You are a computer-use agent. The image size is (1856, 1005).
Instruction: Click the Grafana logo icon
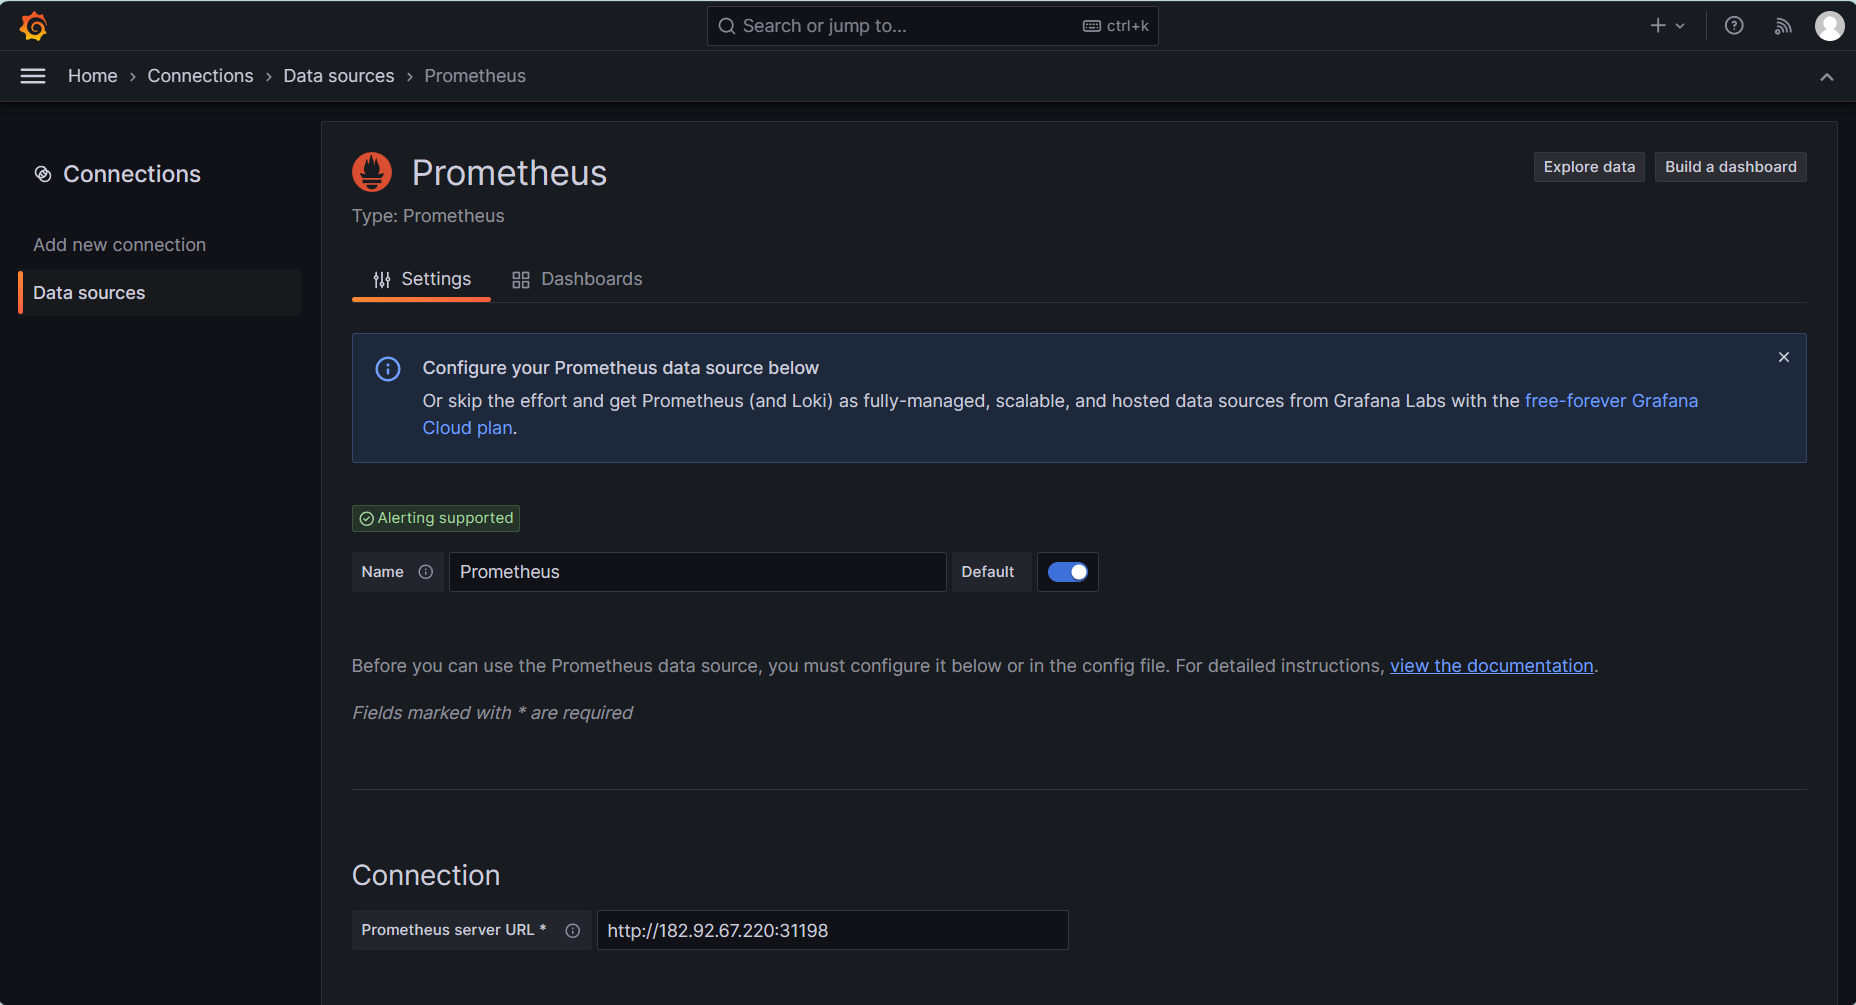click(x=34, y=26)
